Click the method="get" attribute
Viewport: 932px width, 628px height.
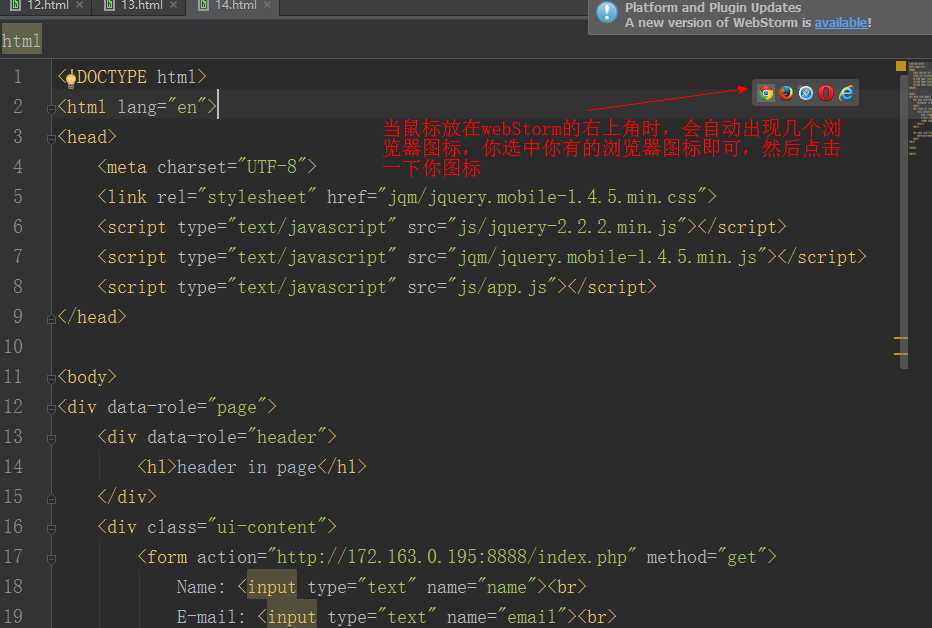[706, 557]
